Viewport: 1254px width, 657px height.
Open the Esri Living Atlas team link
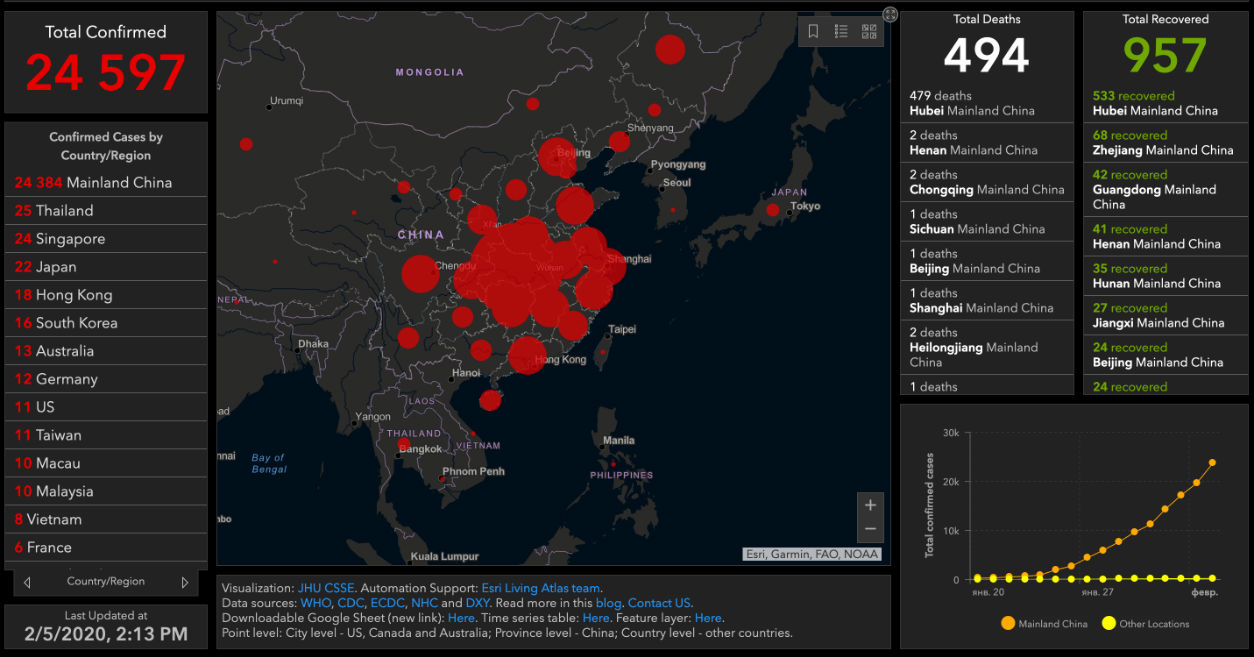543,588
